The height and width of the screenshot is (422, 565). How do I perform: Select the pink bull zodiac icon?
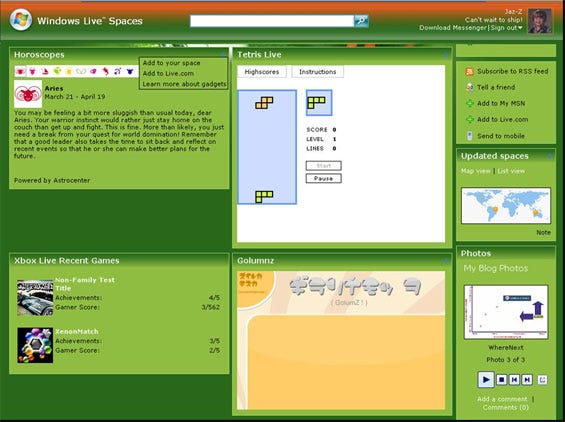tap(32, 71)
